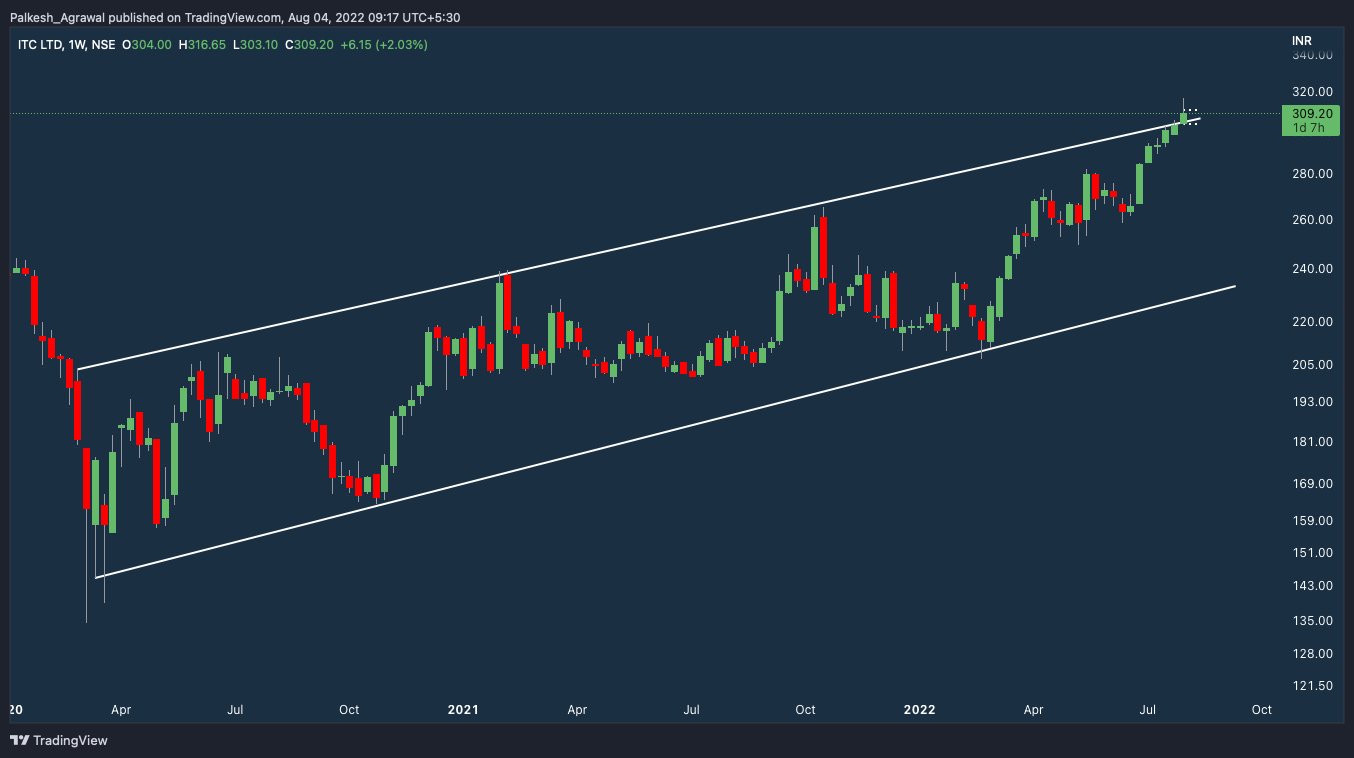1354x758 pixels.
Task: Click the 2022 label on time axis
Action: 919,710
